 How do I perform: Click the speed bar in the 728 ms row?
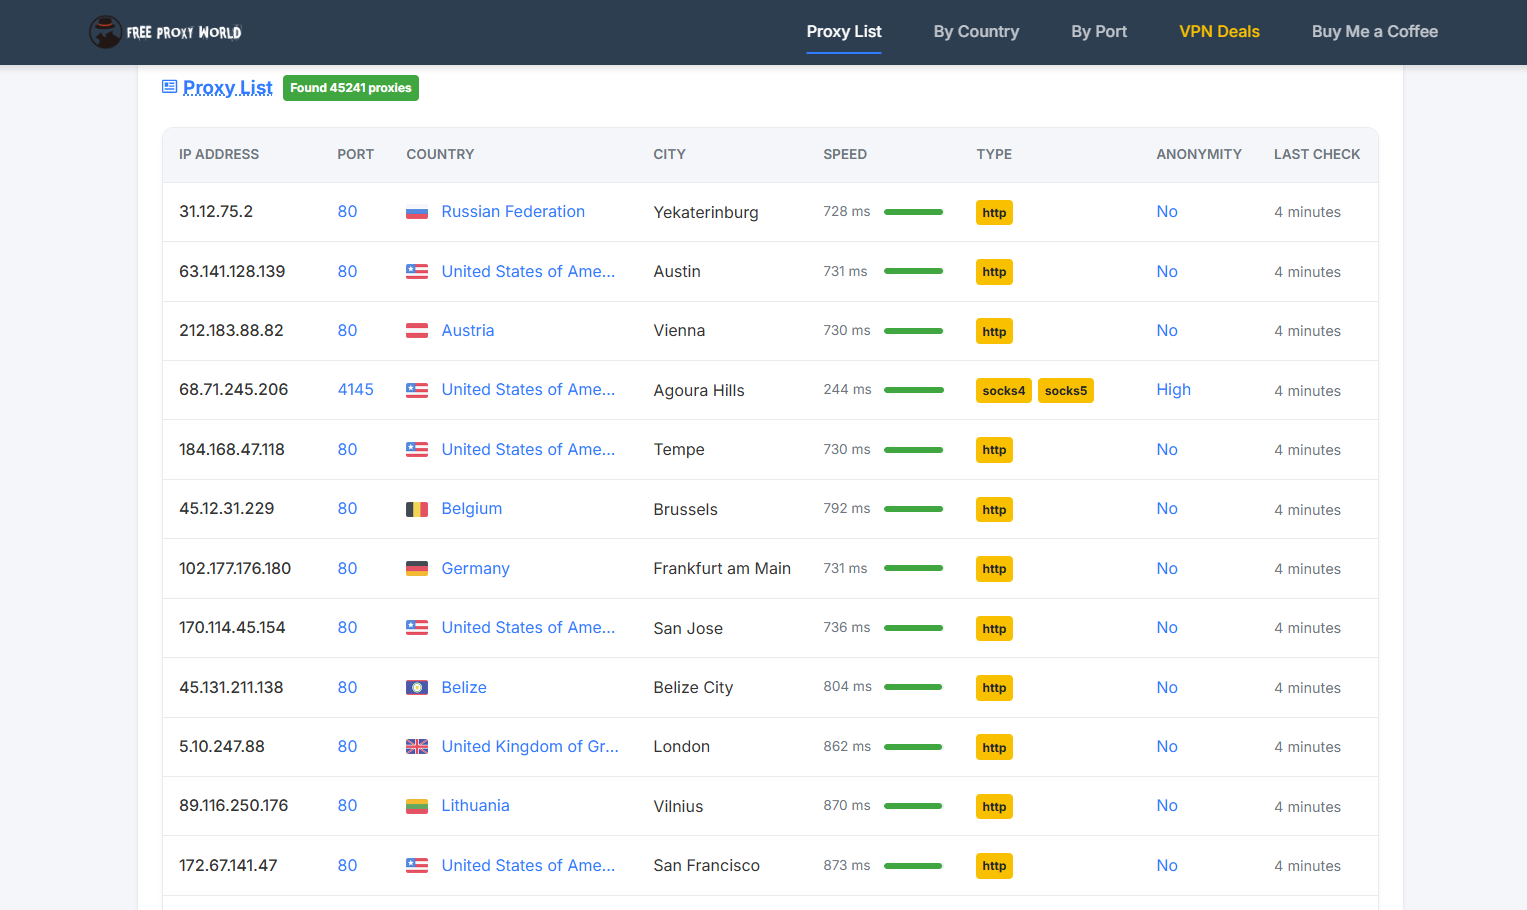[913, 212]
